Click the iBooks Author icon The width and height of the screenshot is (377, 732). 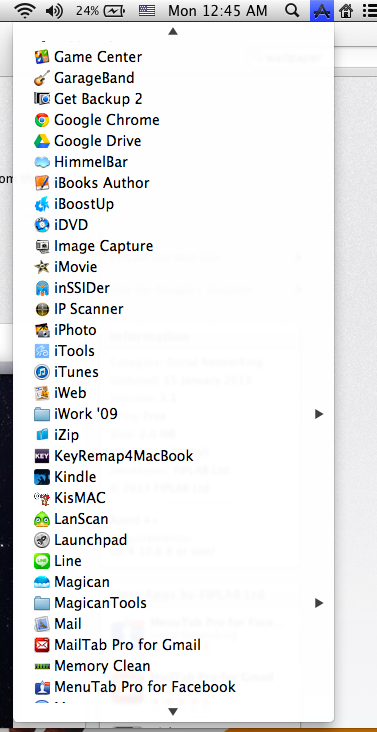42,183
